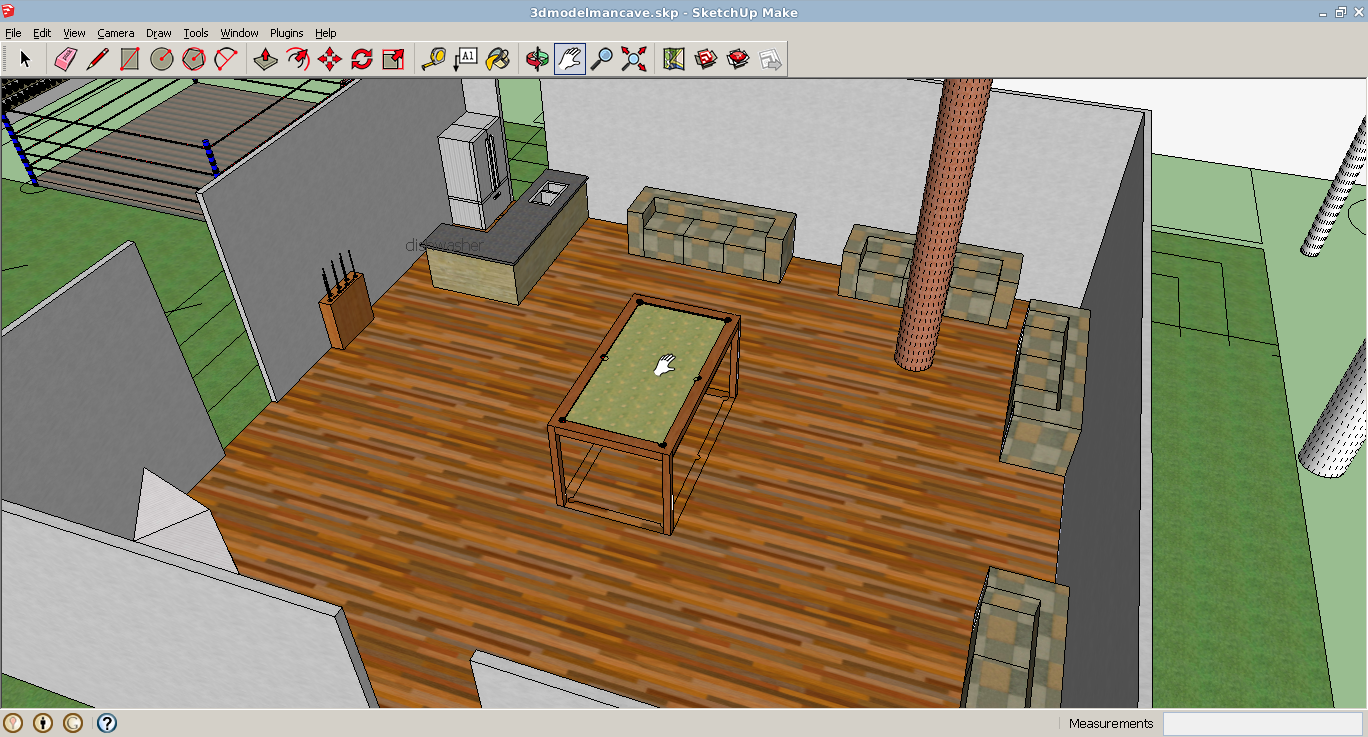Open the Plugins menu
Screen dimensions: 1368x737
pos(287,33)
